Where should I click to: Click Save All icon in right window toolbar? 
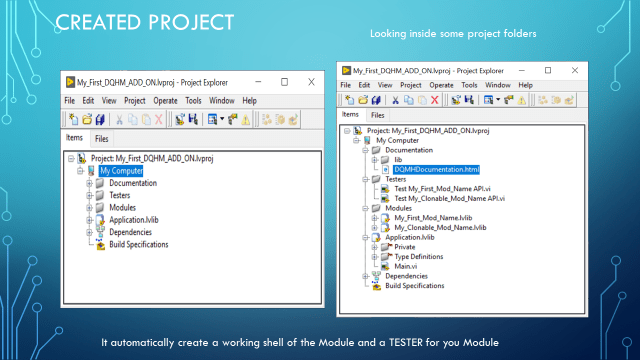click(376, 100)
